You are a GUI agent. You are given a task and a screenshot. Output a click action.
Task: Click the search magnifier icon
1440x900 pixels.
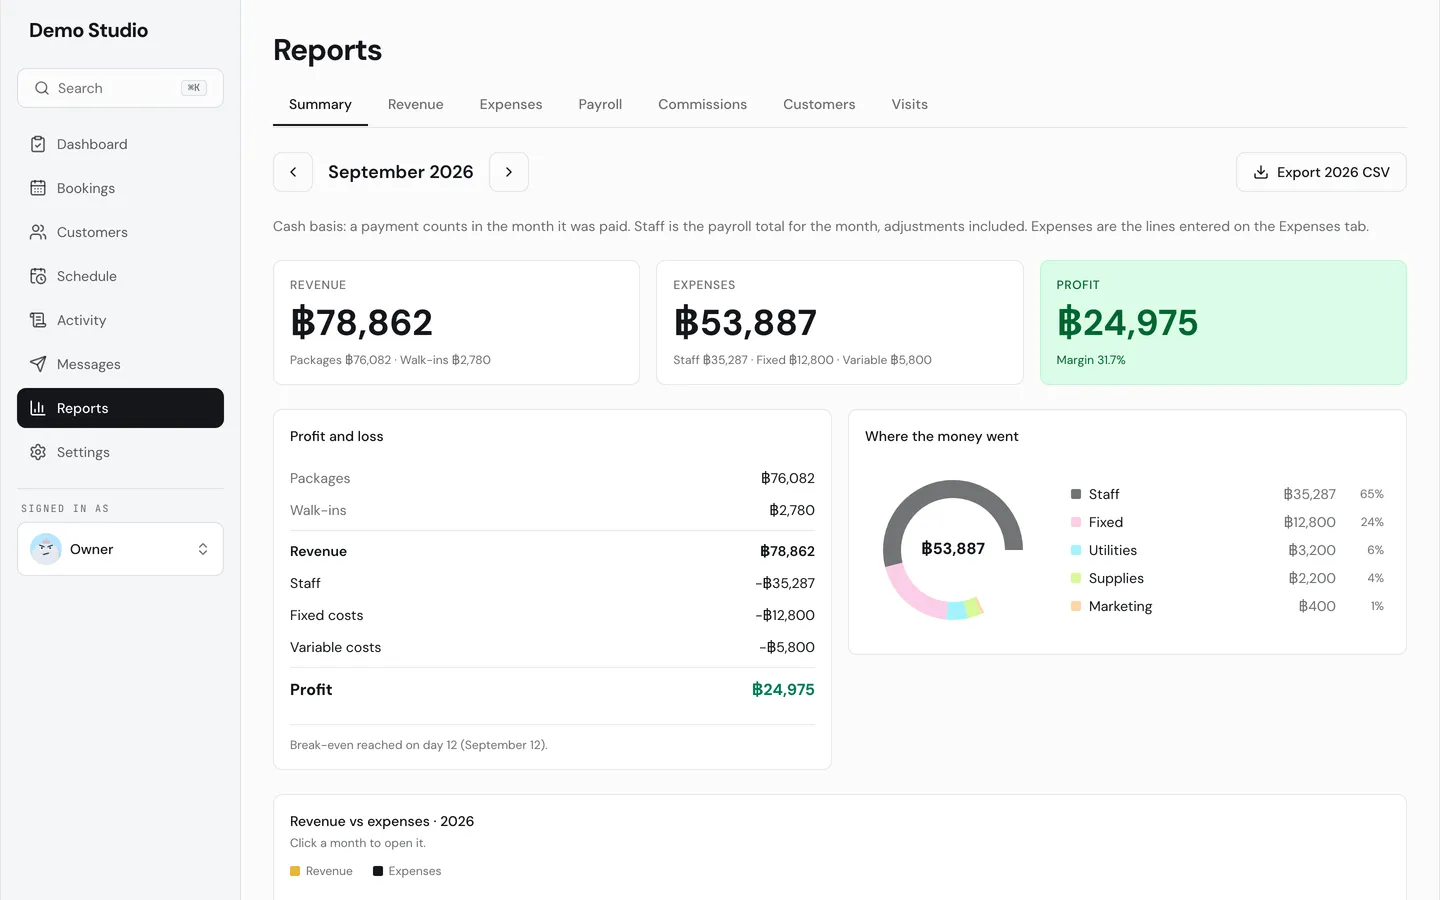(42, 88)
